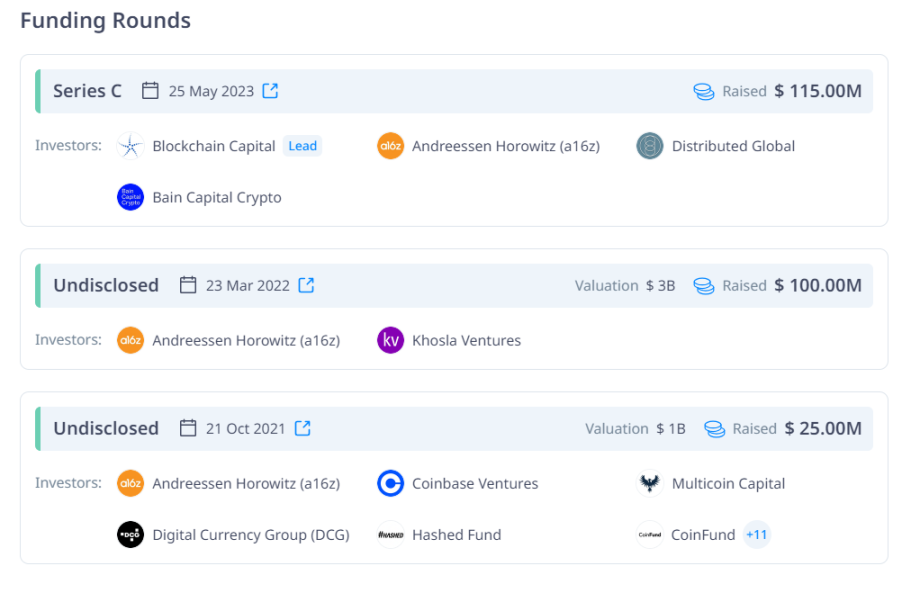Viewport: 911px width, 593px height.
Task: Open the Blockchain Capital investor link
Action: pyautogui.click(x=214, y=146)
